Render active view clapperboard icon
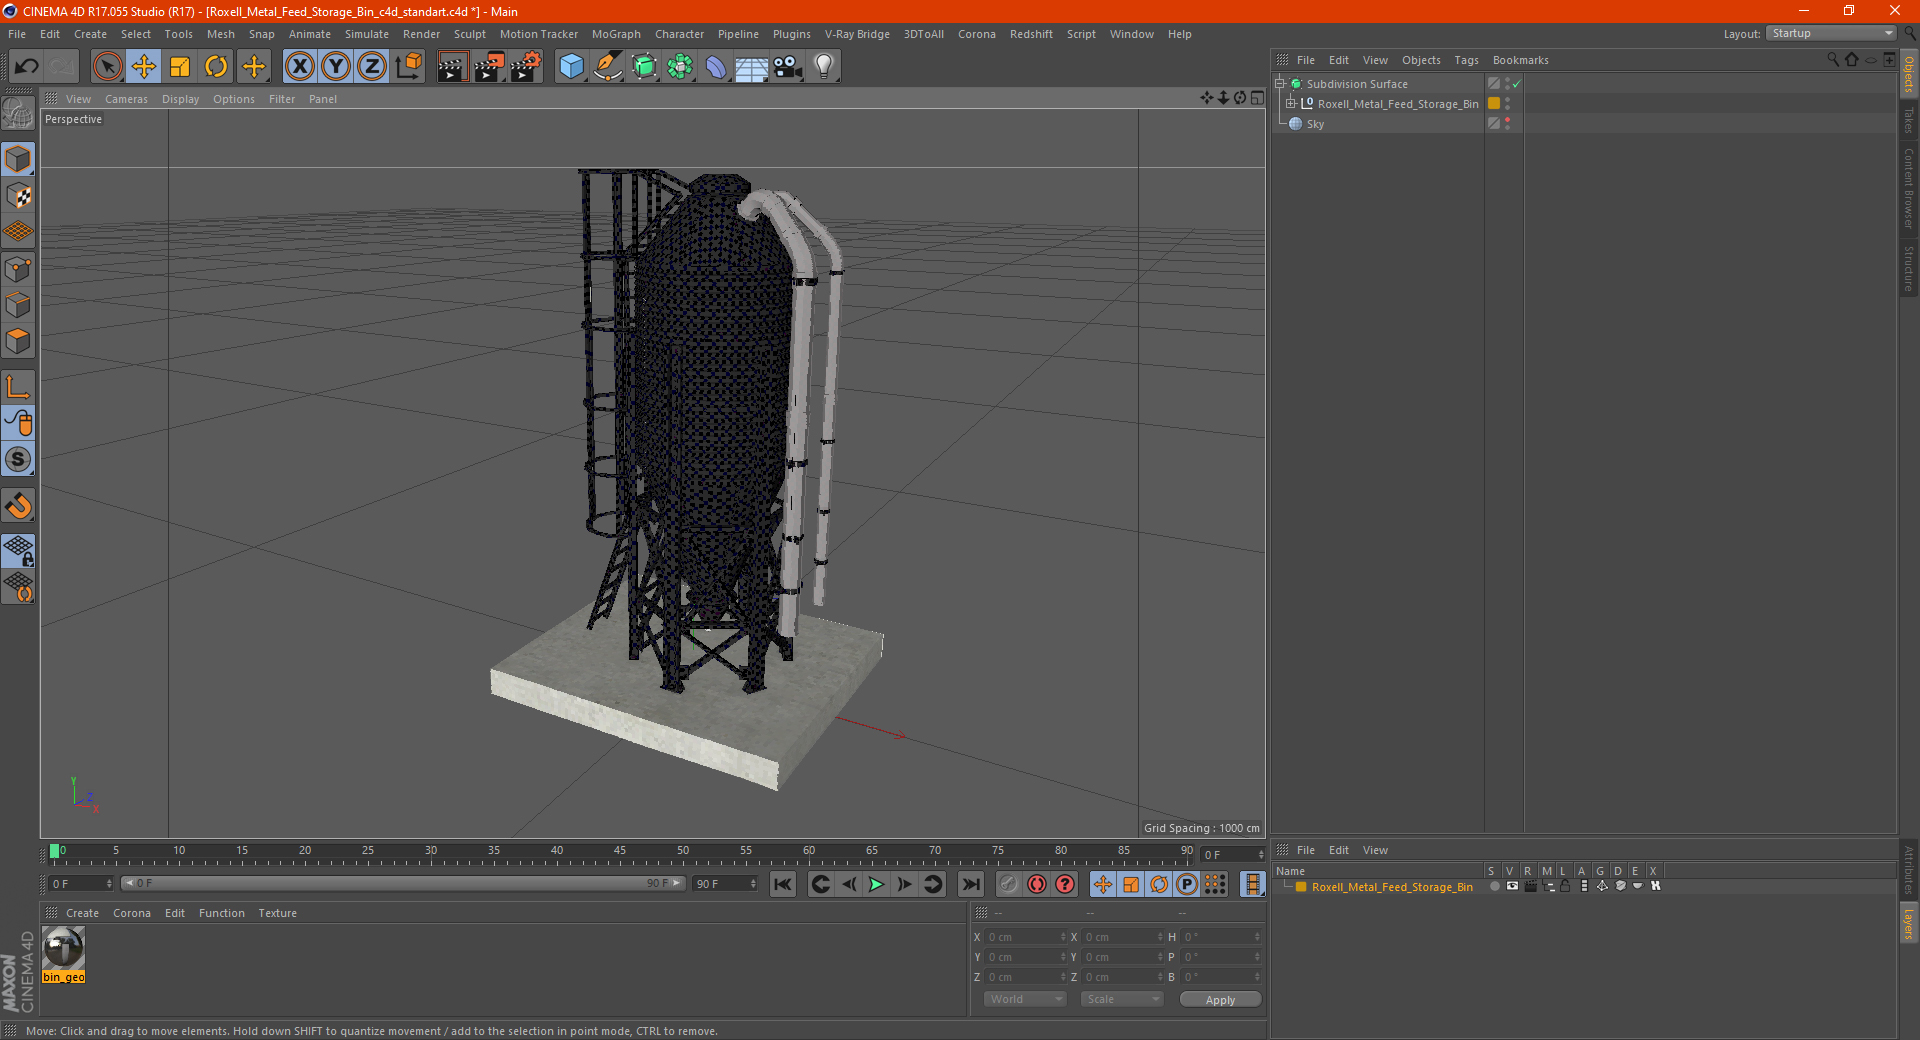 tap(452, 67)
